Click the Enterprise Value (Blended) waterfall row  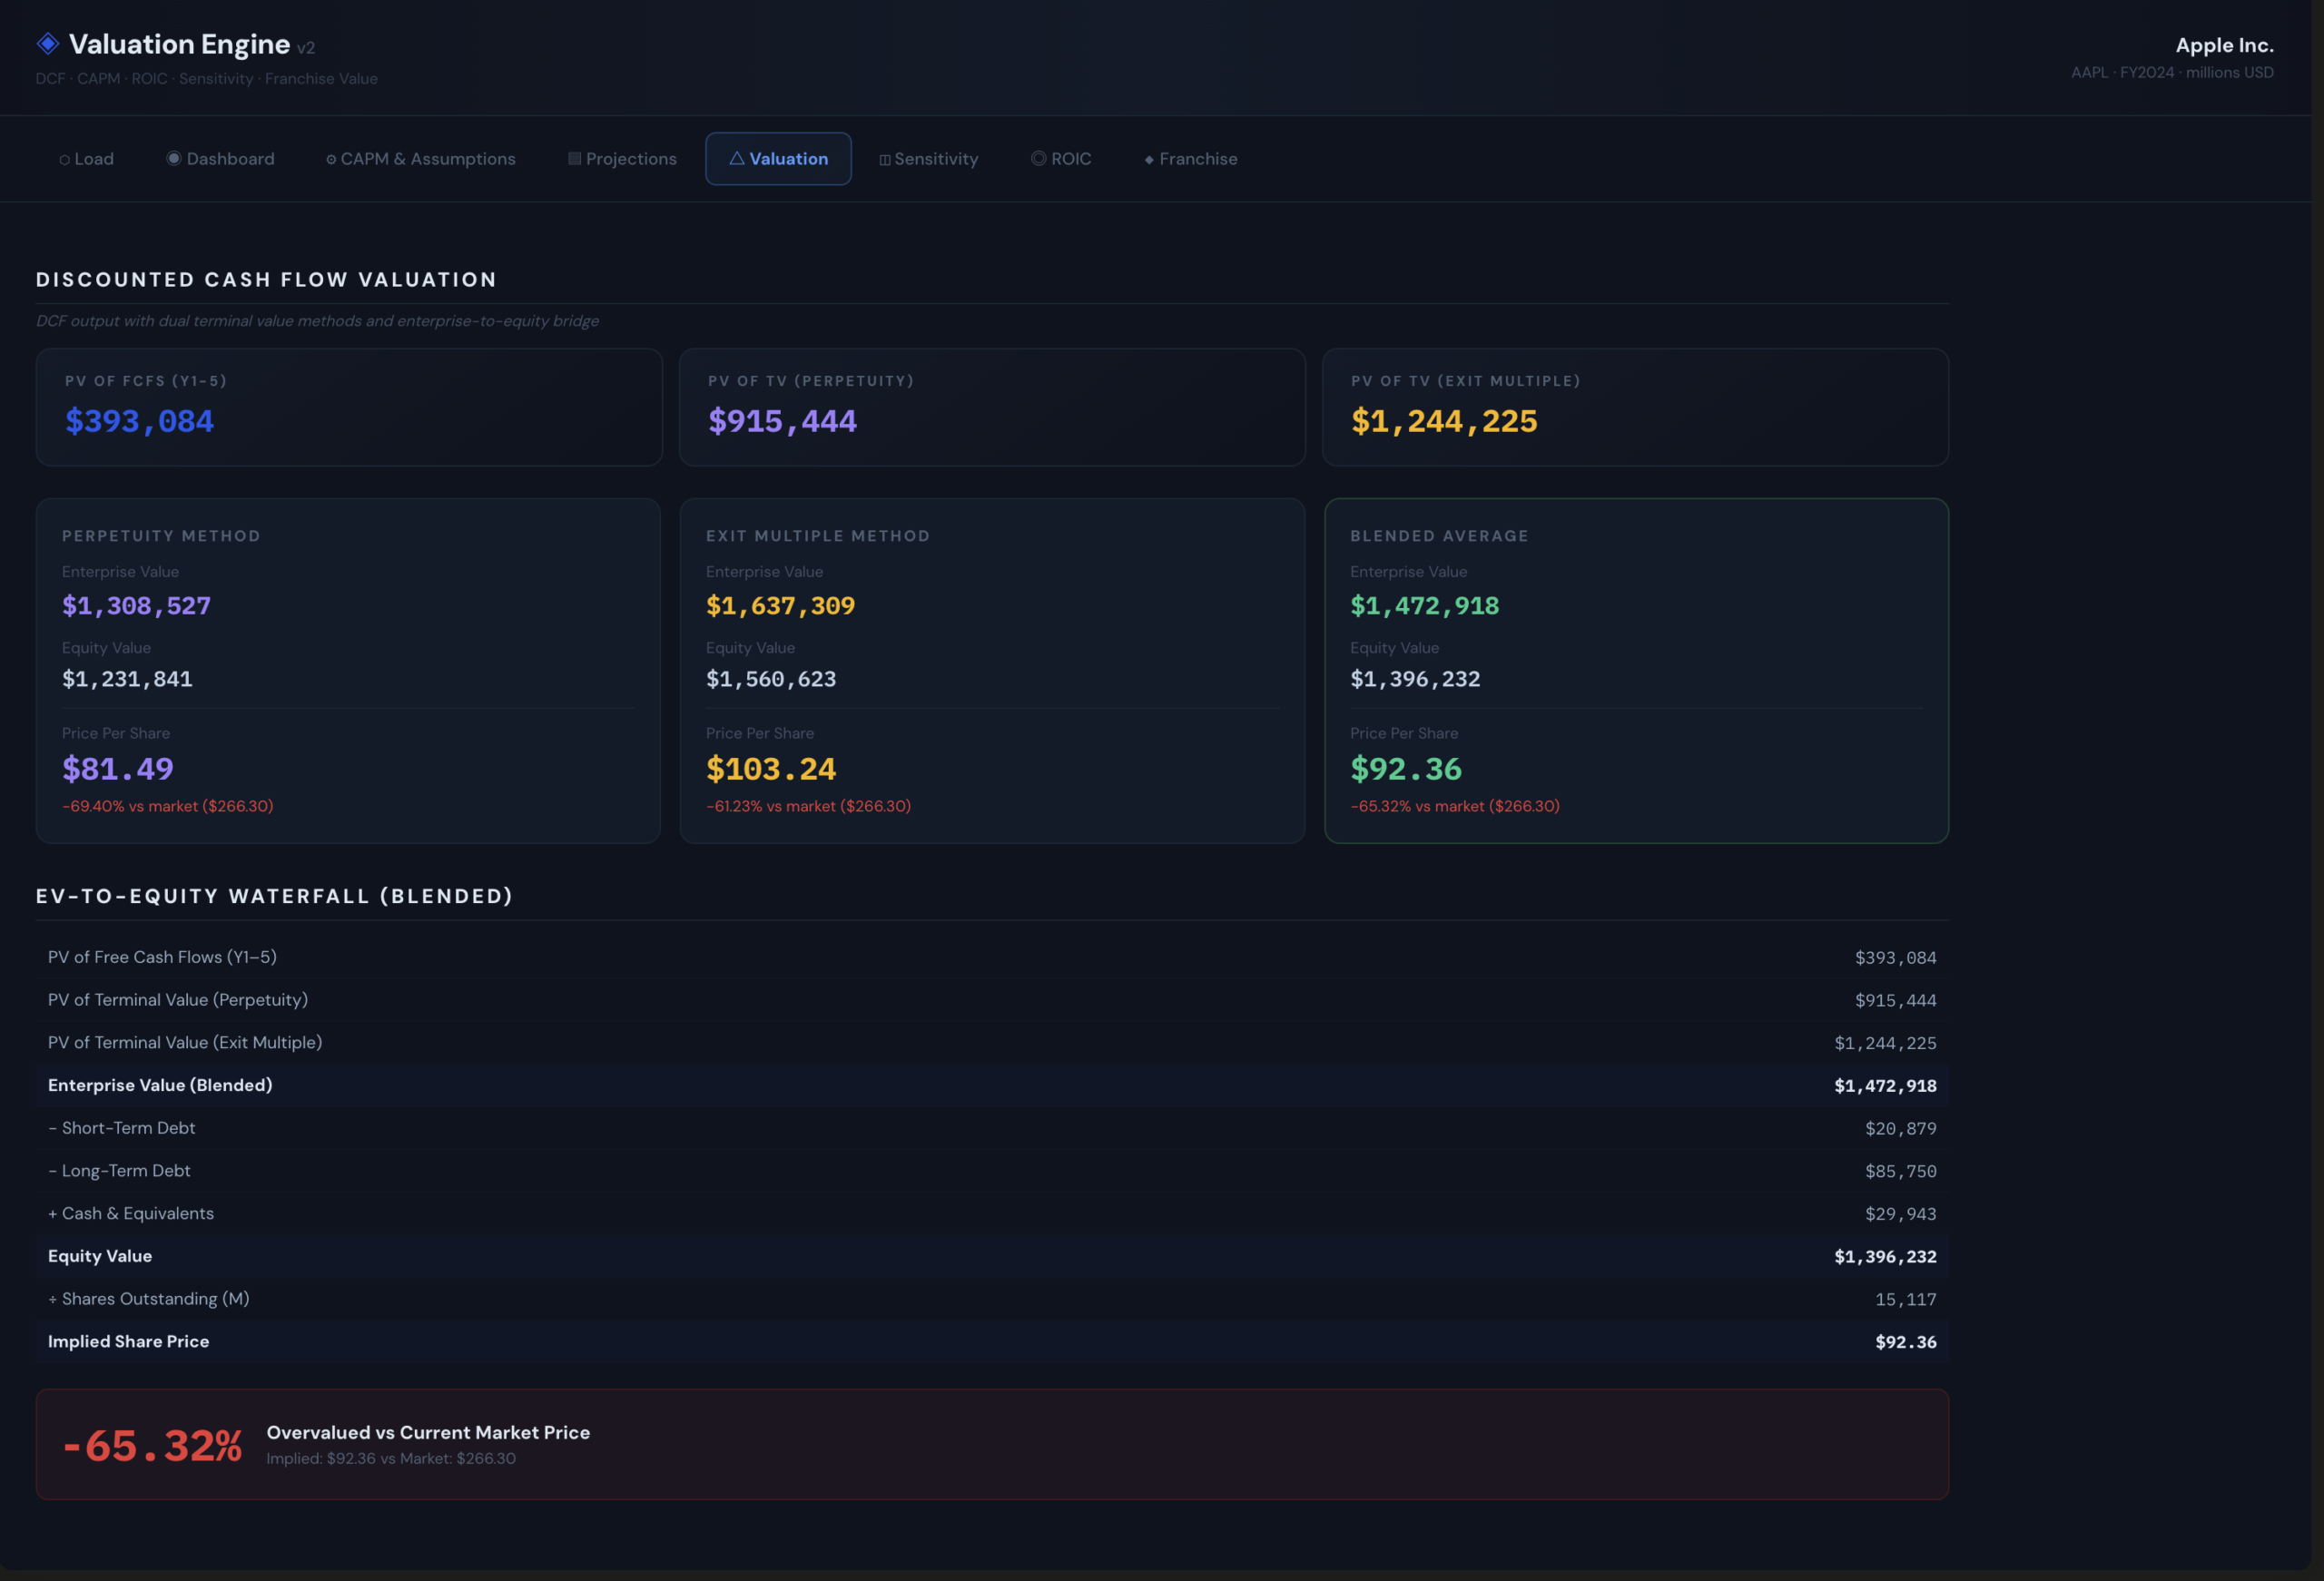point(991,1085)
